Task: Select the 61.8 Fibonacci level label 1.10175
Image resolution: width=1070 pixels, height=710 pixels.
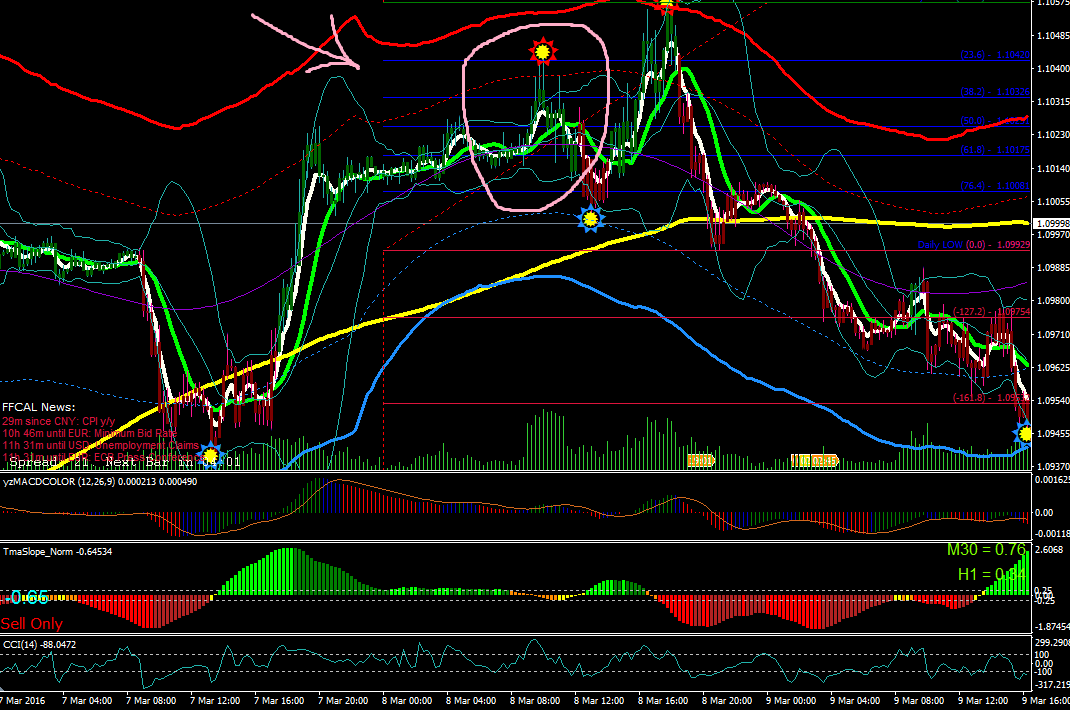Action: (x=994, y=150)
